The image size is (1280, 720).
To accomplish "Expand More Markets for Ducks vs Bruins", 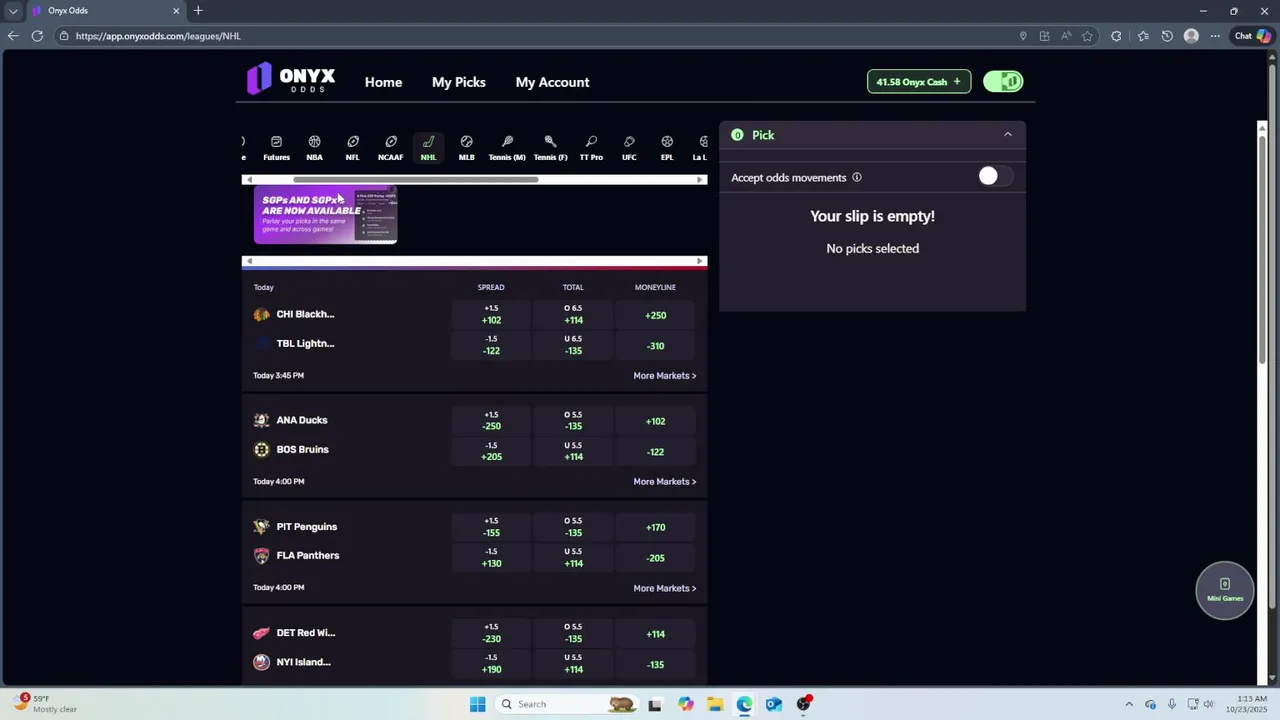I will click(664, 482).
